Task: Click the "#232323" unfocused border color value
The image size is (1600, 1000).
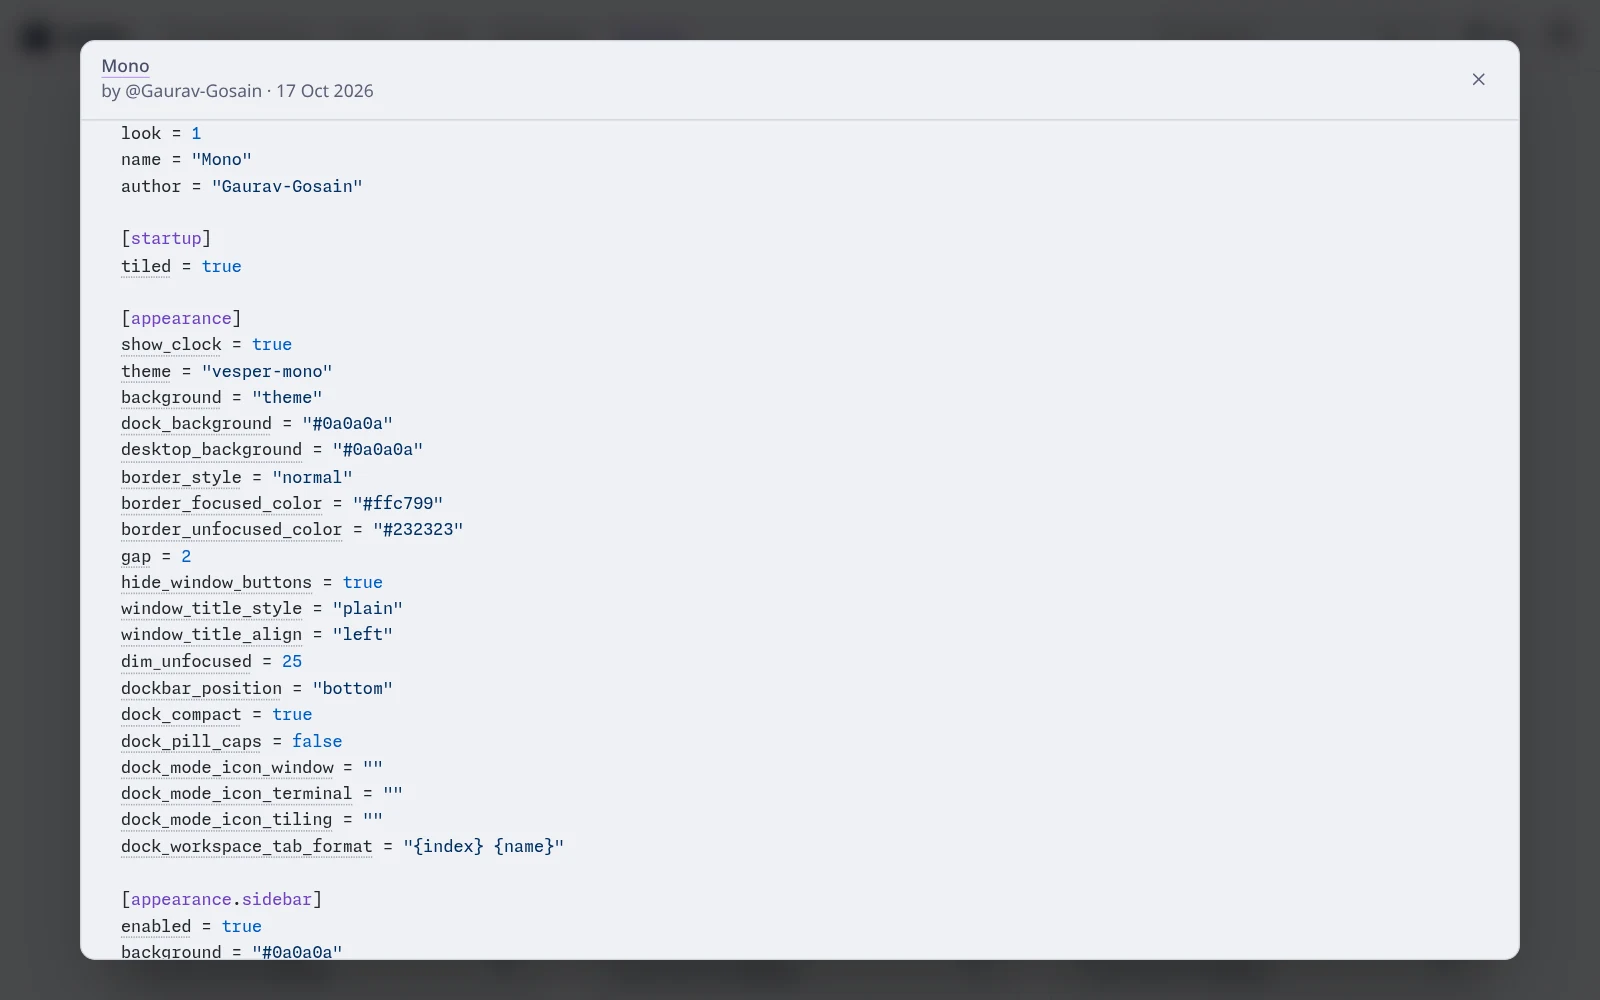Action: tap(418, 529)
